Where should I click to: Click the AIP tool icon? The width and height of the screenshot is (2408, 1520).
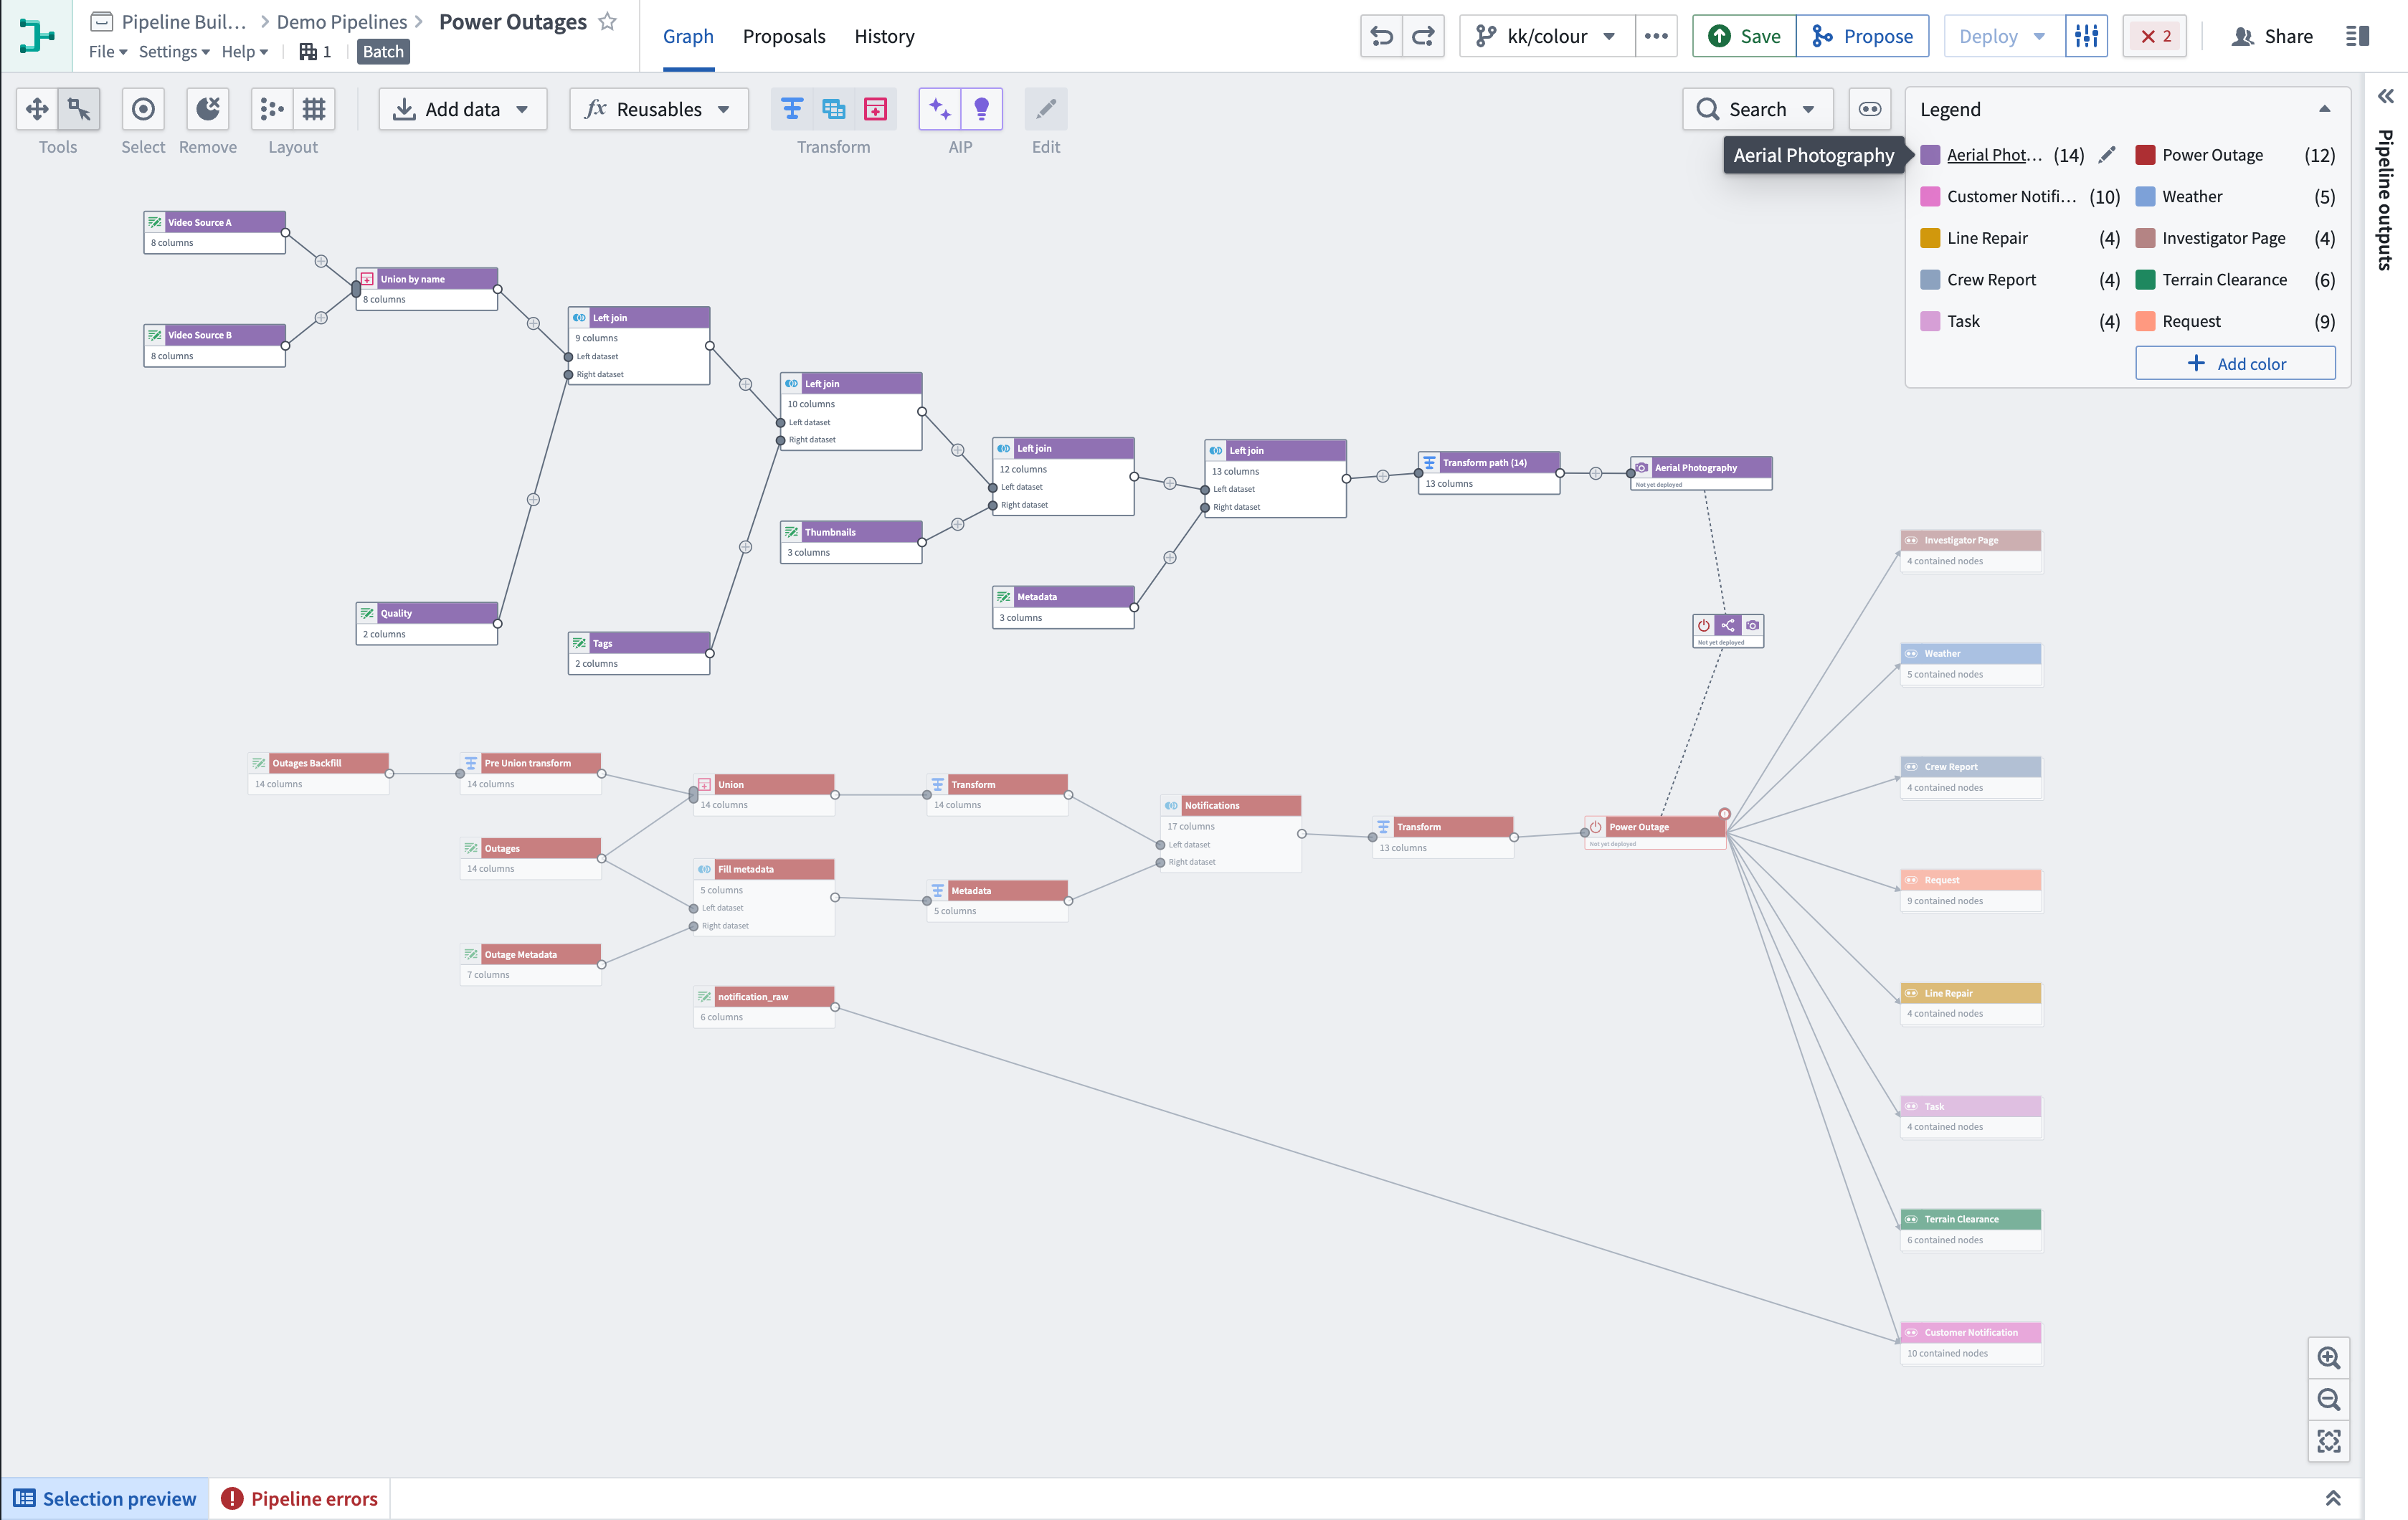940,108
